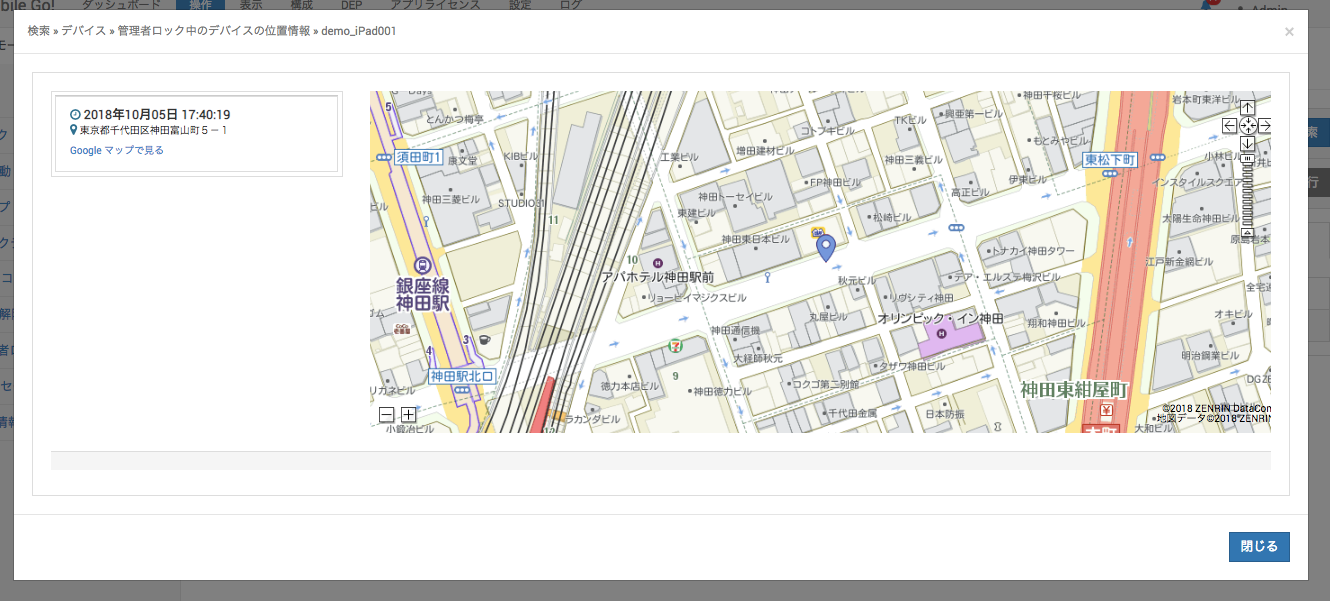Click the 神田駅北口 label on map
The height and width of the screenshot is (601, 1330).
click(x=462, y=377)
